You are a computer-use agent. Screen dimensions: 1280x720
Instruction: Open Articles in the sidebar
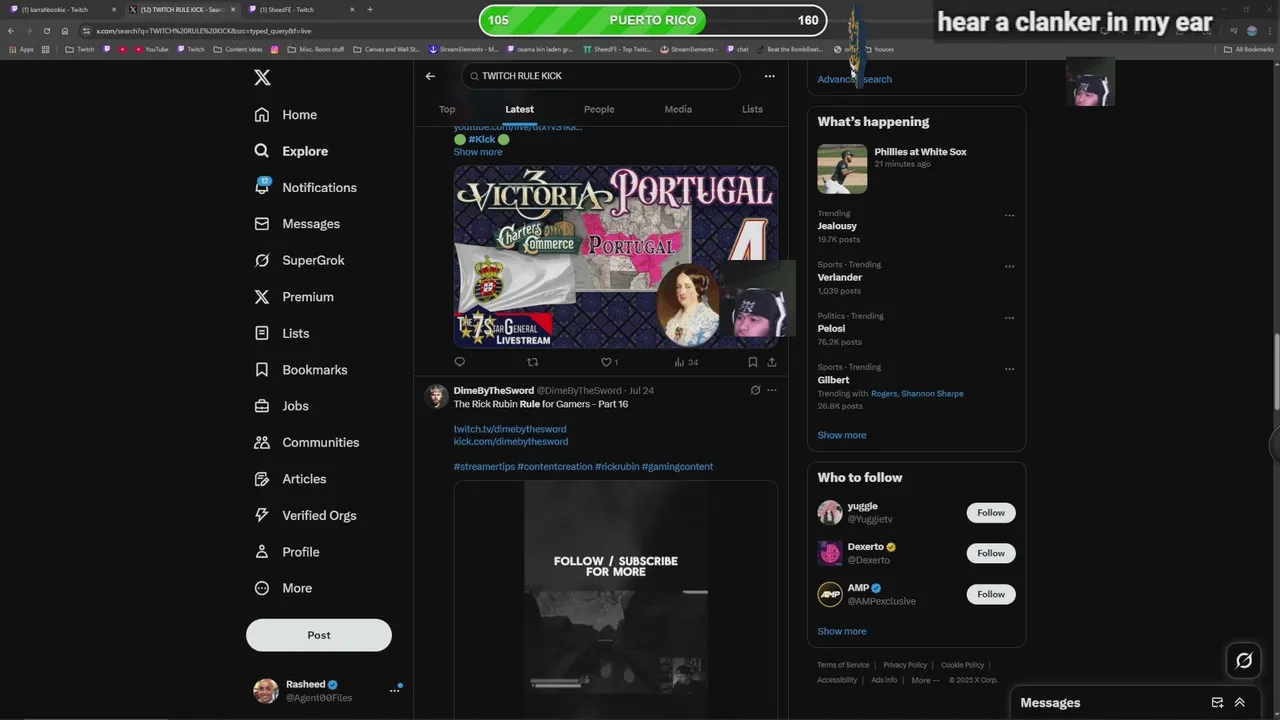click(x=290, y=479)
